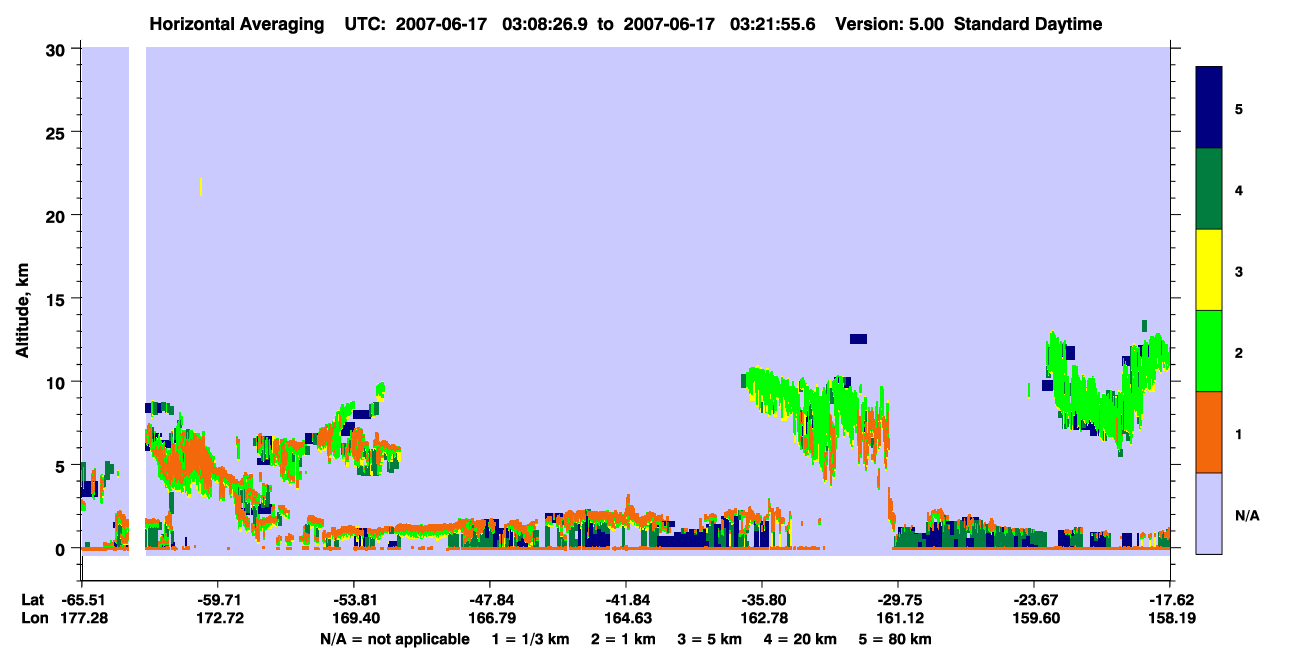Click the colorbar label '5'
The image size is (1300, 667).
click(x=1239, y=108)
